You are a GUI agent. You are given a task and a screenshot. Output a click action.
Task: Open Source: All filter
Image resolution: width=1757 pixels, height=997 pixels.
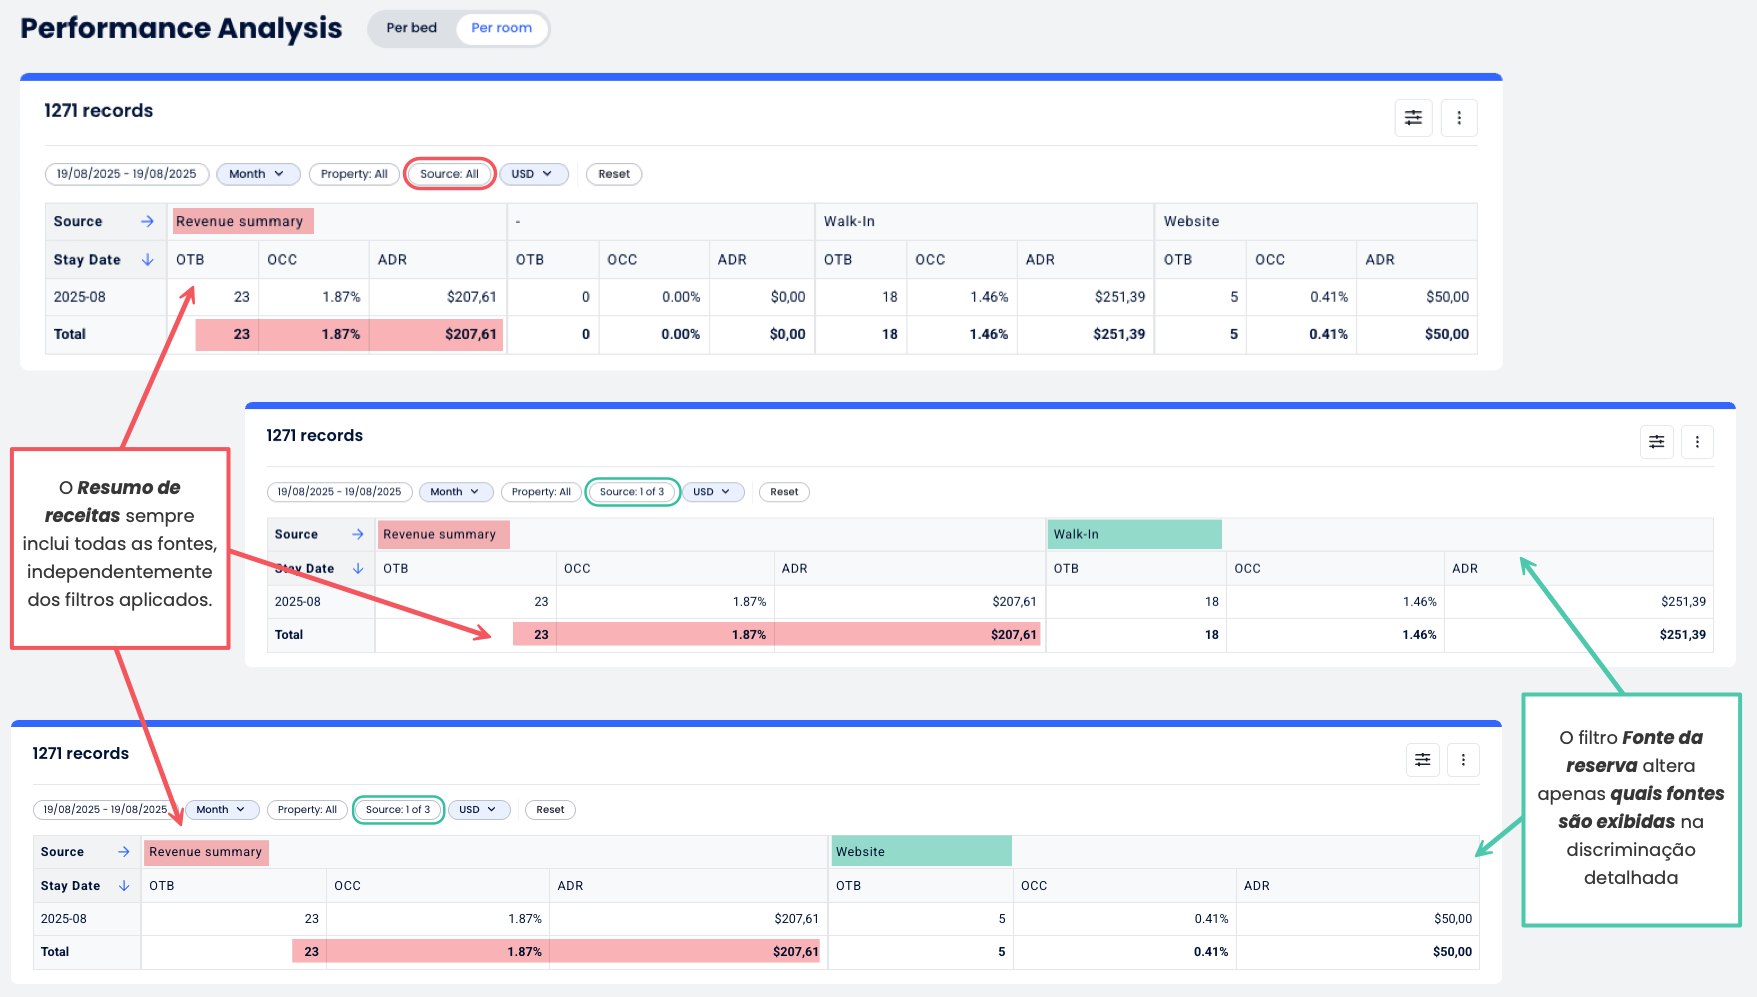click(449, 174)
